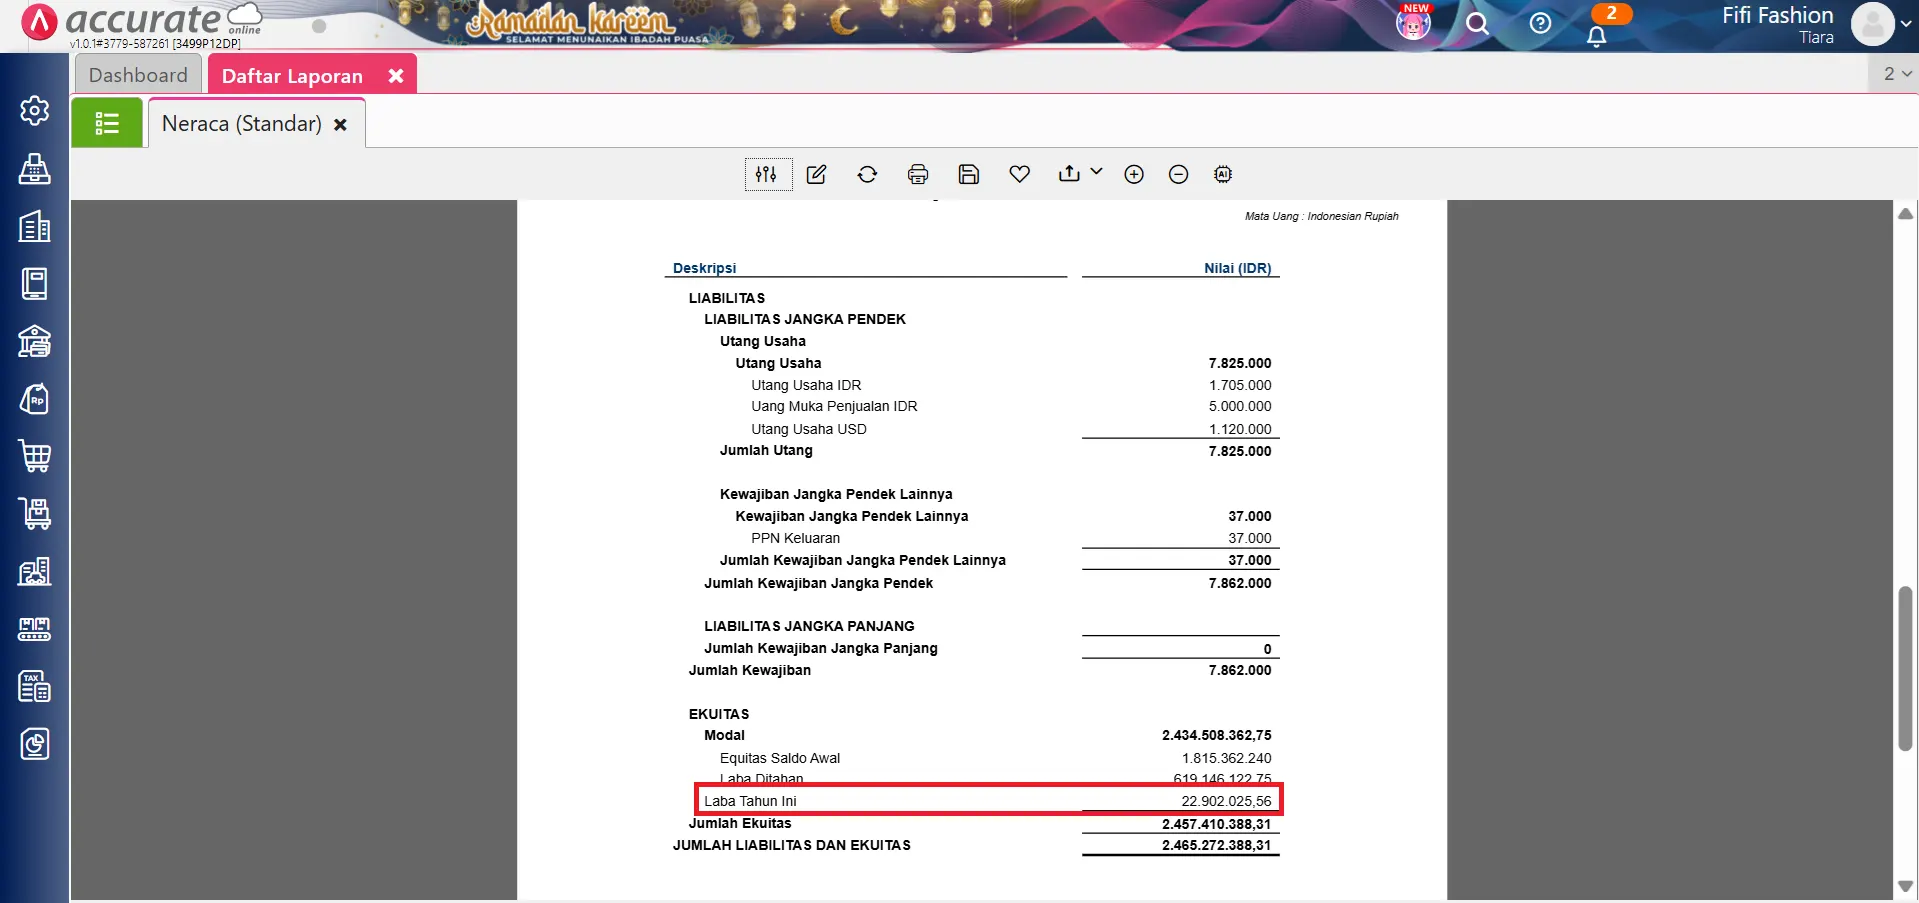Zoom in using the plus icon

pos(1133,174)
